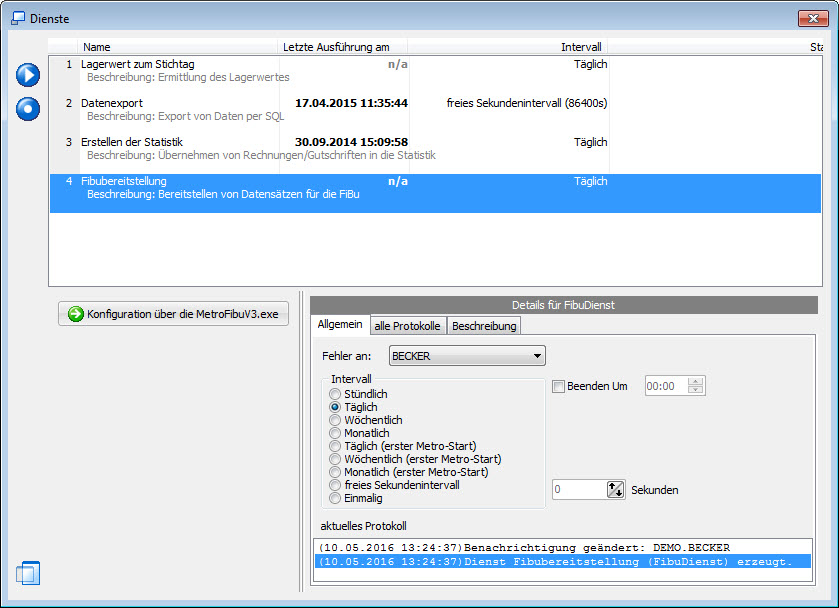Select the Wöchentlich interval option
The width and height of the screenshot is (839, 608).
point(335,421)
